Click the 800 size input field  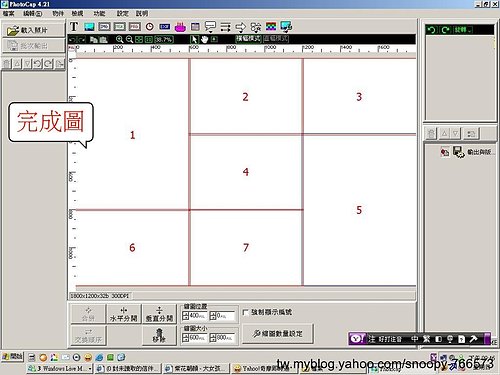point(225,338)
